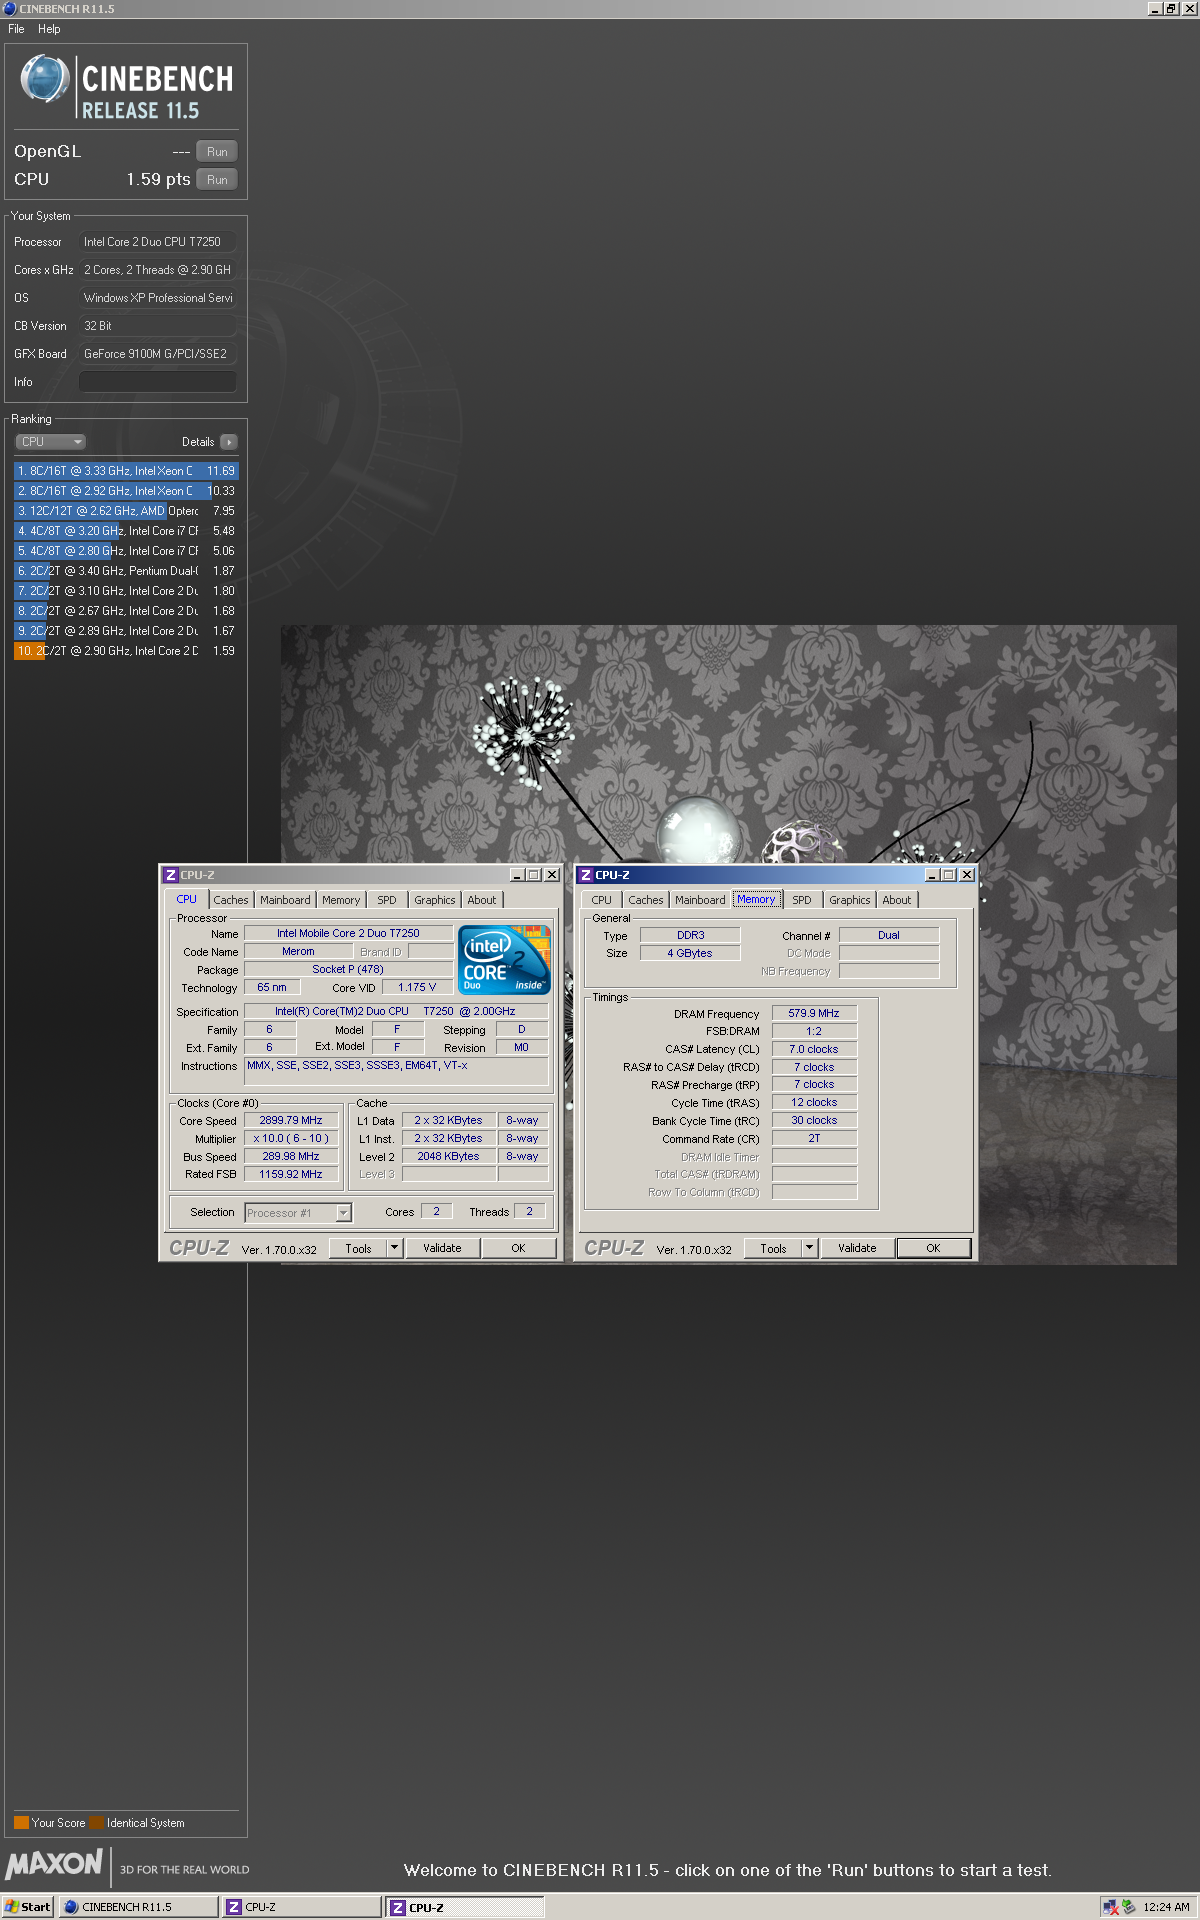Image resolution: width=1200 pixels, height=1920 pixels.
Task: Click Tools button in right CPU-Z window
Action: pos(773,1248)
